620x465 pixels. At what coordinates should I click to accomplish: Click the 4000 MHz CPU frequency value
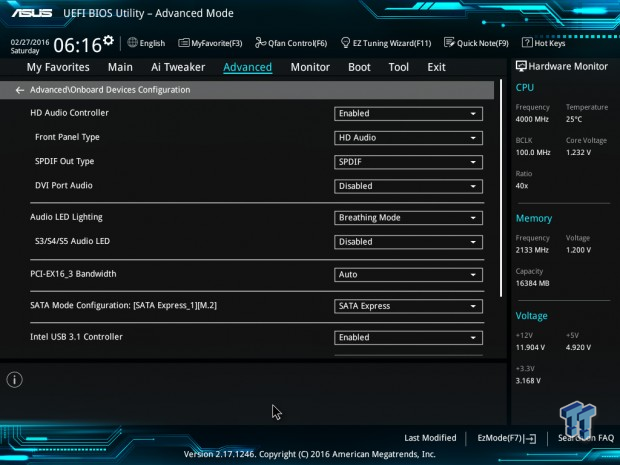[532, 119]
